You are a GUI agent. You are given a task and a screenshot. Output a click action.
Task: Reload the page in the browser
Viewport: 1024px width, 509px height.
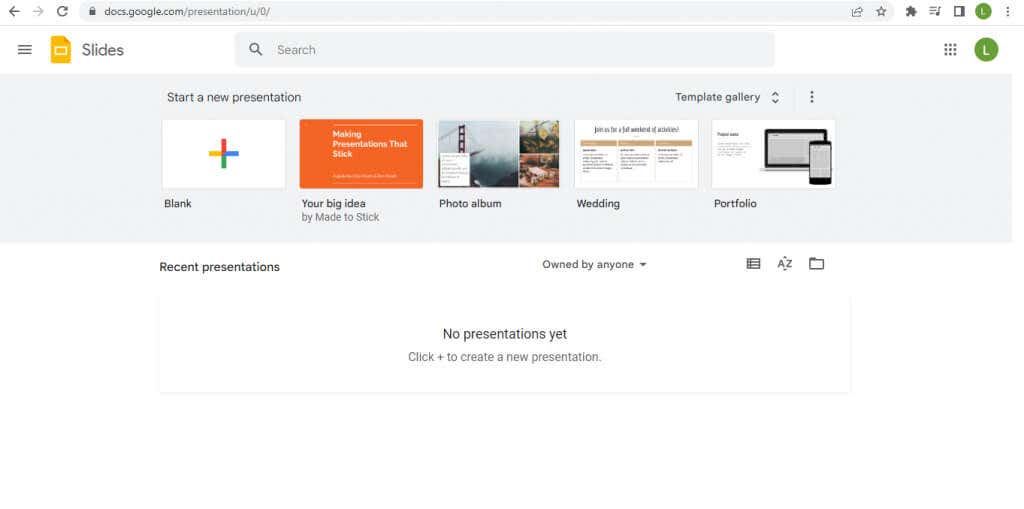pyautogui.click(x=62, y=12)
